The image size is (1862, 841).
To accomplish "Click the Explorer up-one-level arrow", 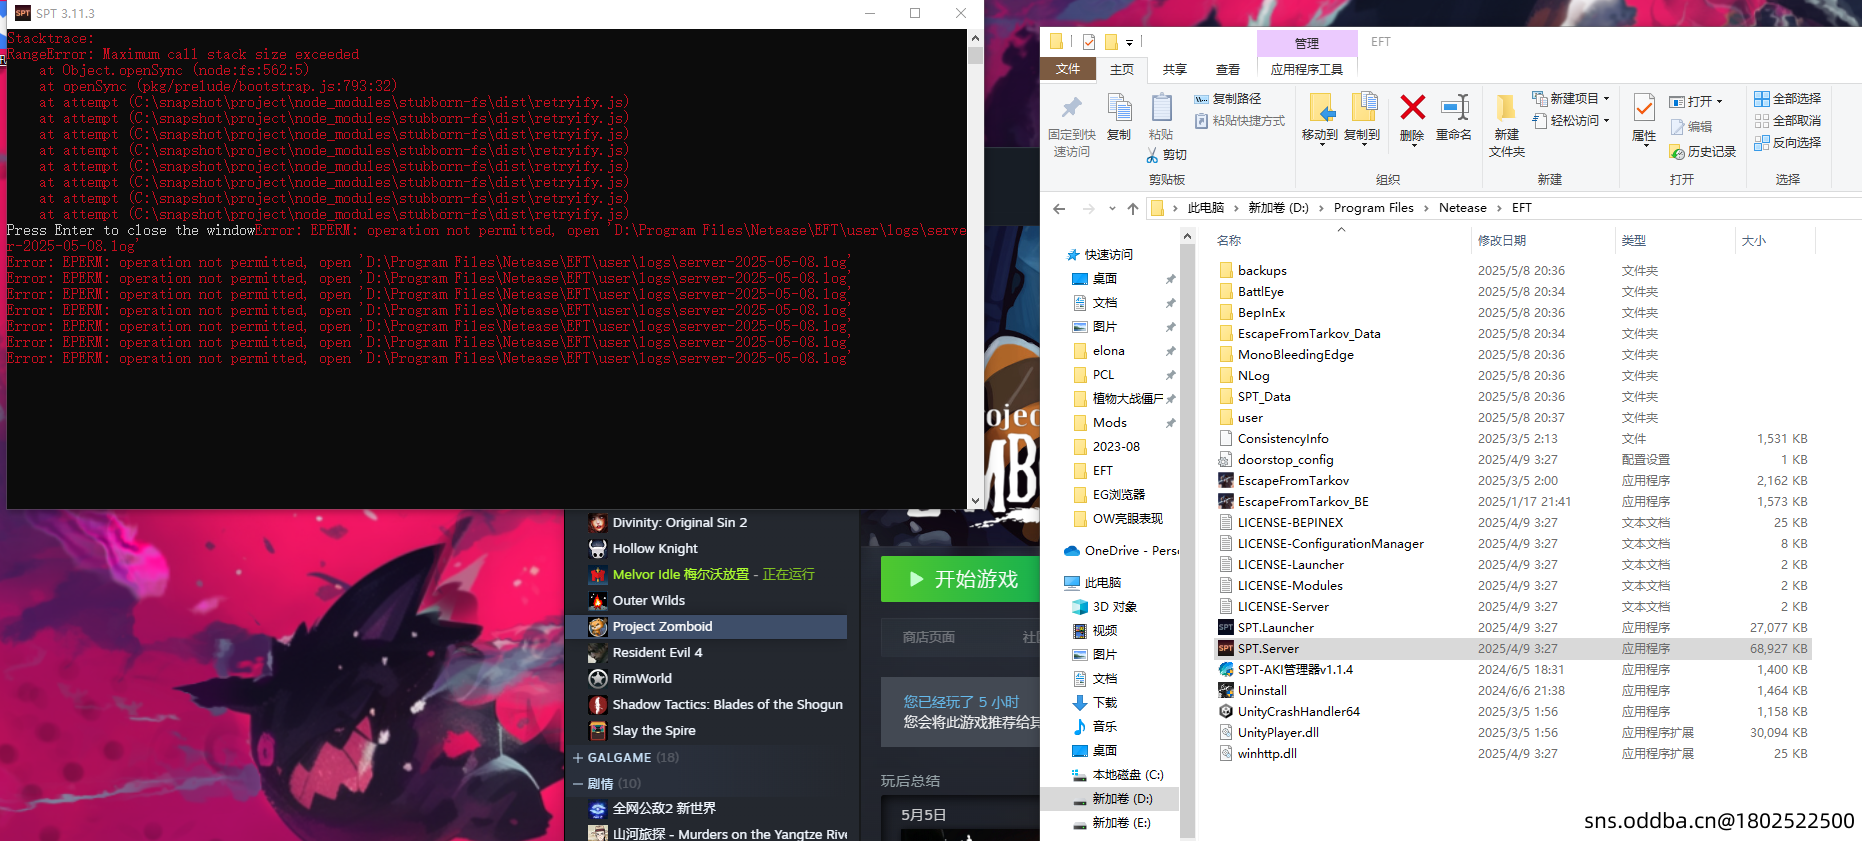I will pos(1133,208).
